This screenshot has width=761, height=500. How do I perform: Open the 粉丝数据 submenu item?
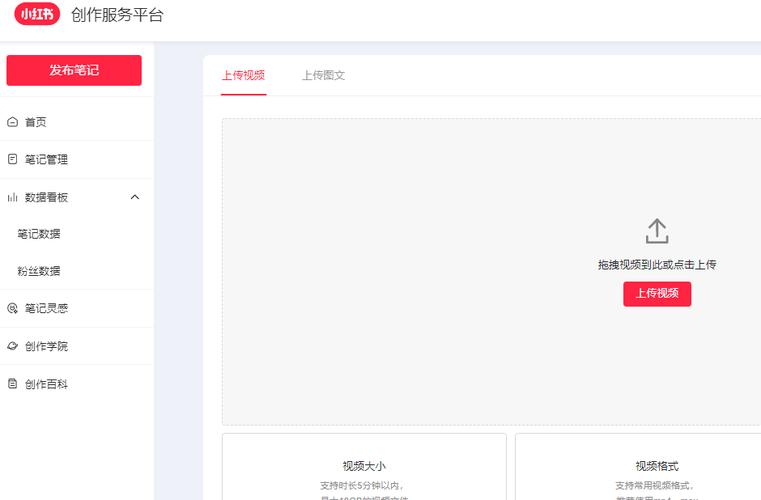click(39, 271)
